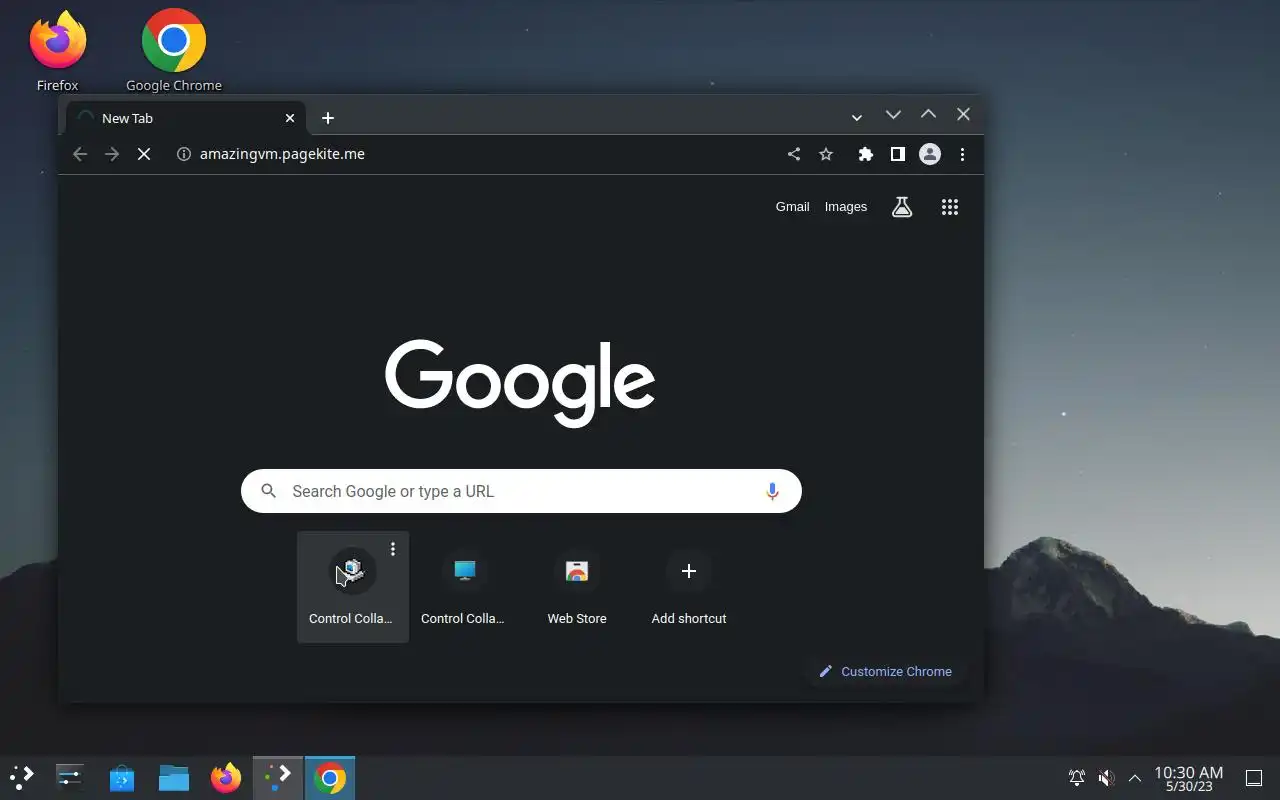The height and width of the screenshot is (800, 1280).
Task: Launch Discover software center from taskbar
Action: [x=122, y=777]
